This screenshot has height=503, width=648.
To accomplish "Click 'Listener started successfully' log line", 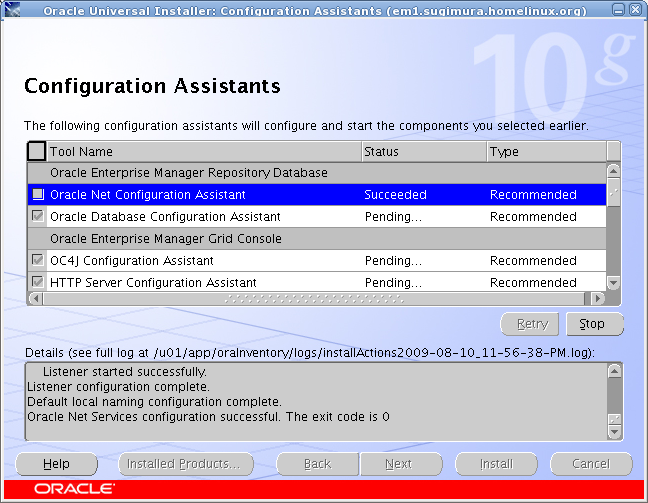I will tap(124, 372).
